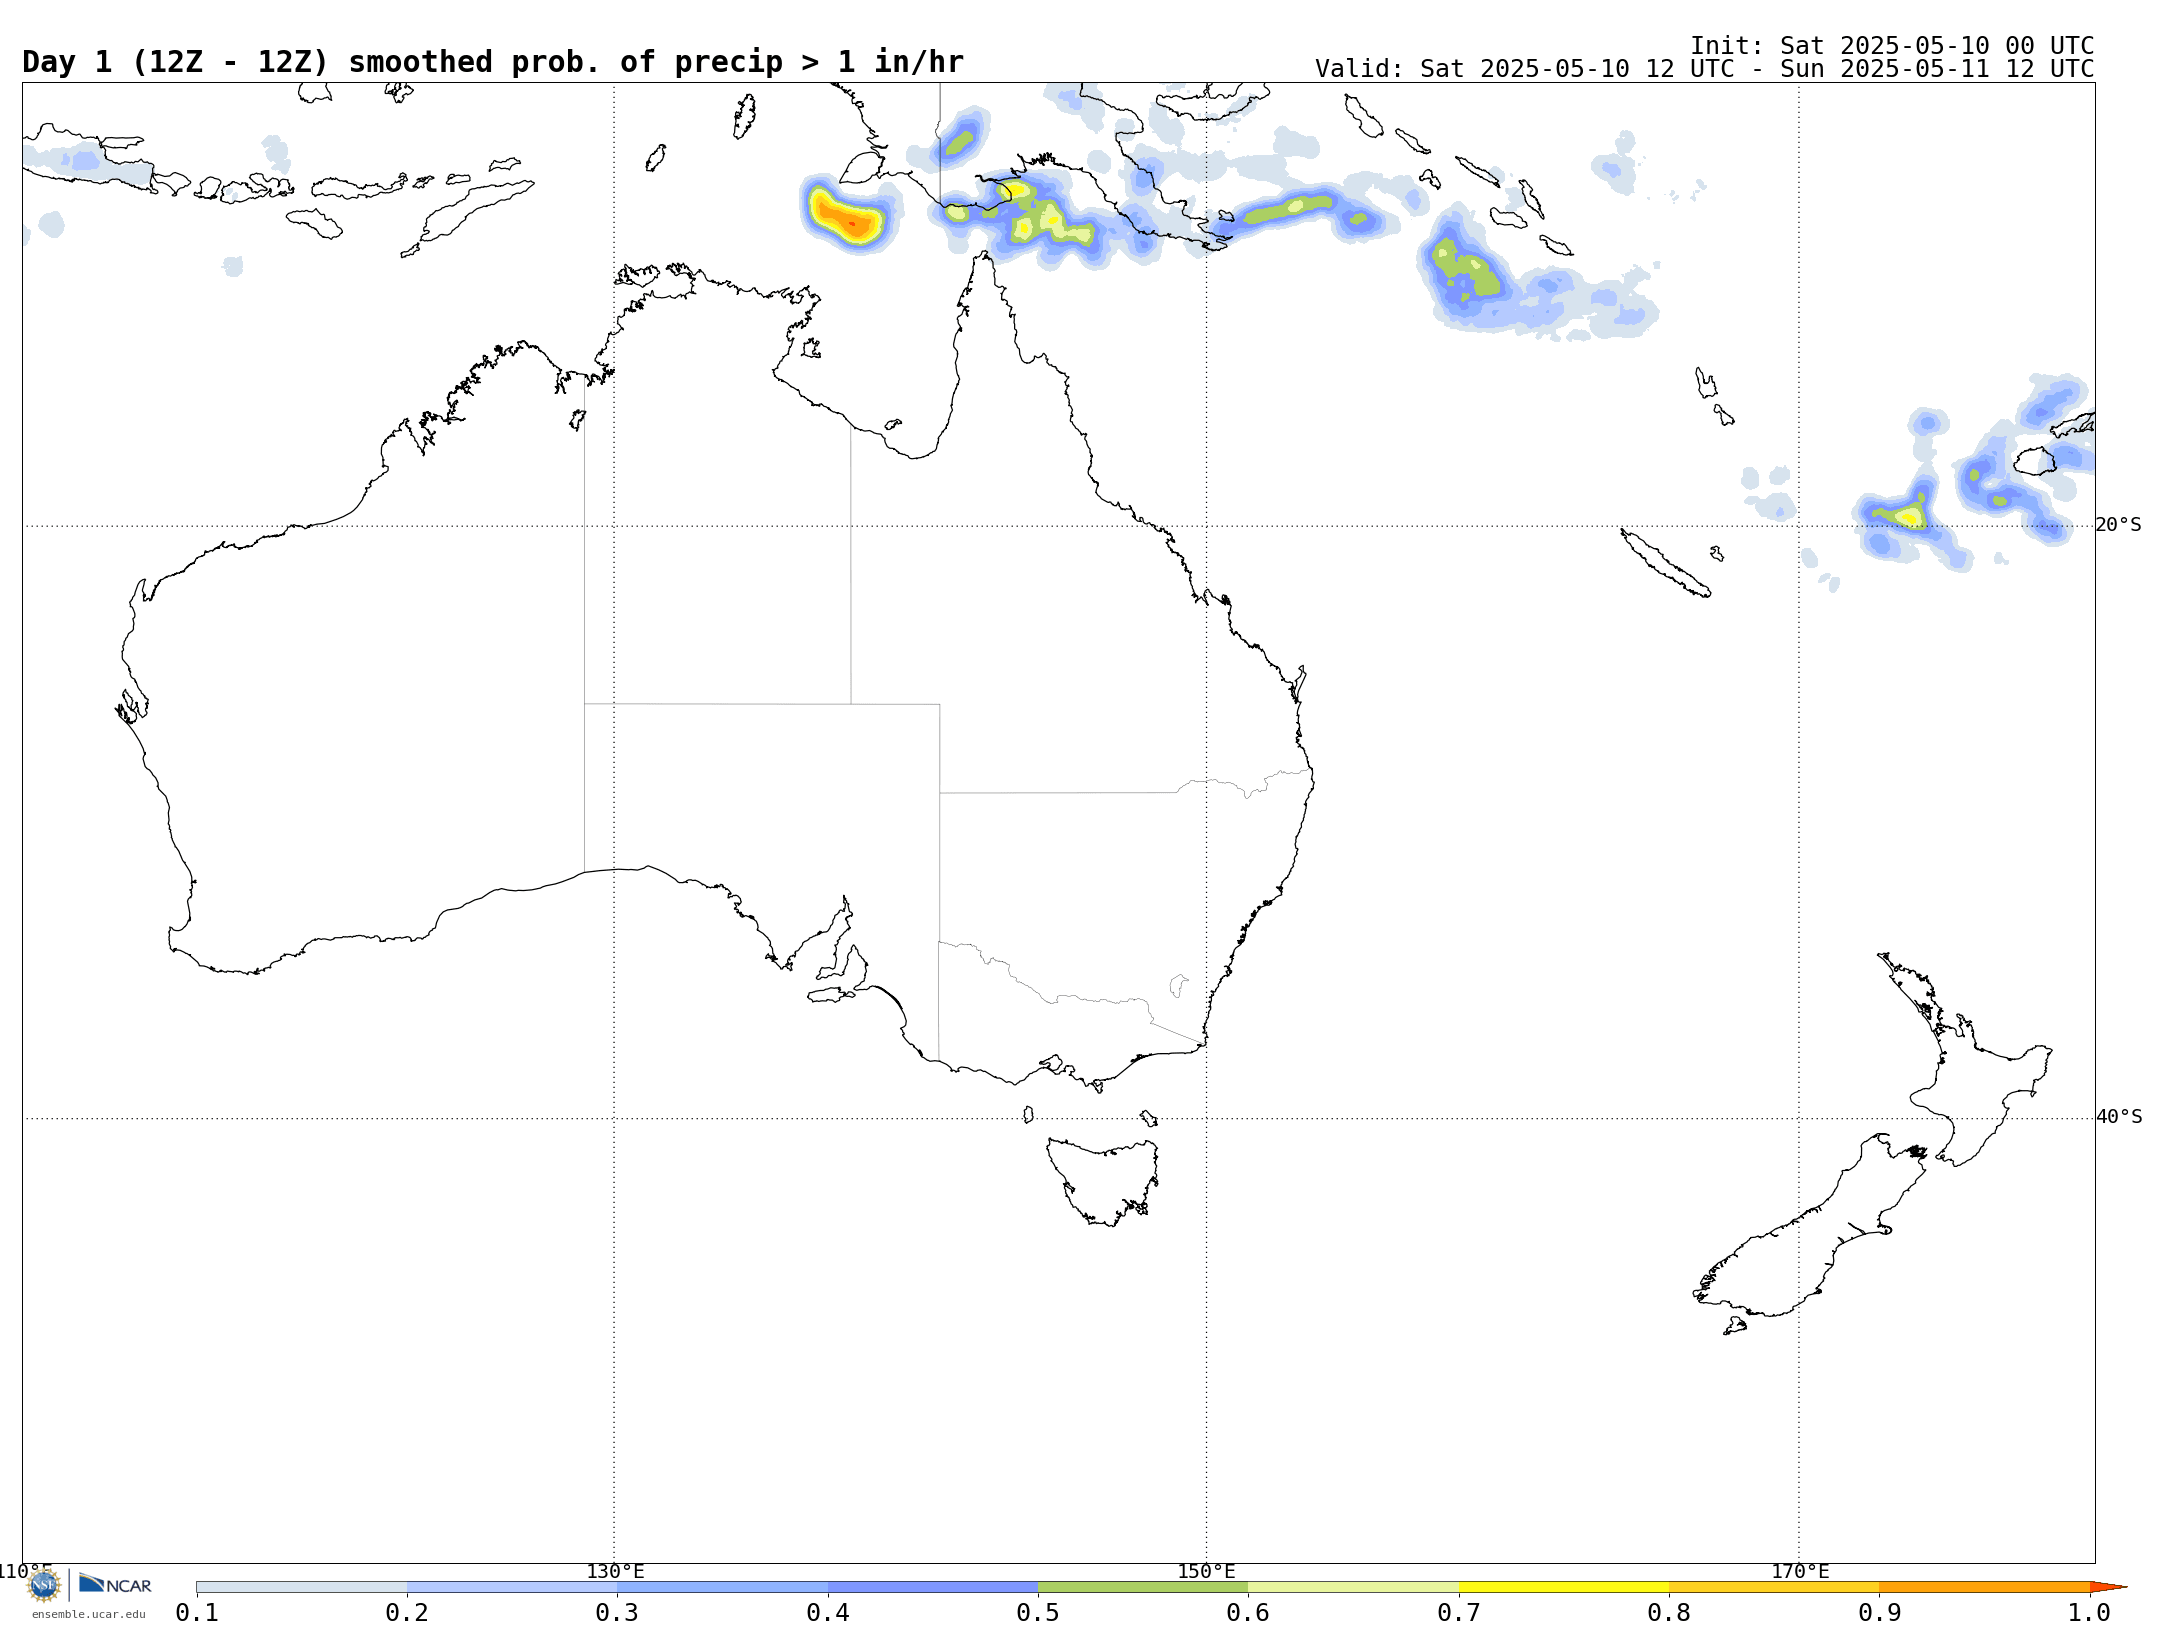Click the Valid time range text line
Viewport: 2160px width, 1626px height.
(x=1704, y=69)
